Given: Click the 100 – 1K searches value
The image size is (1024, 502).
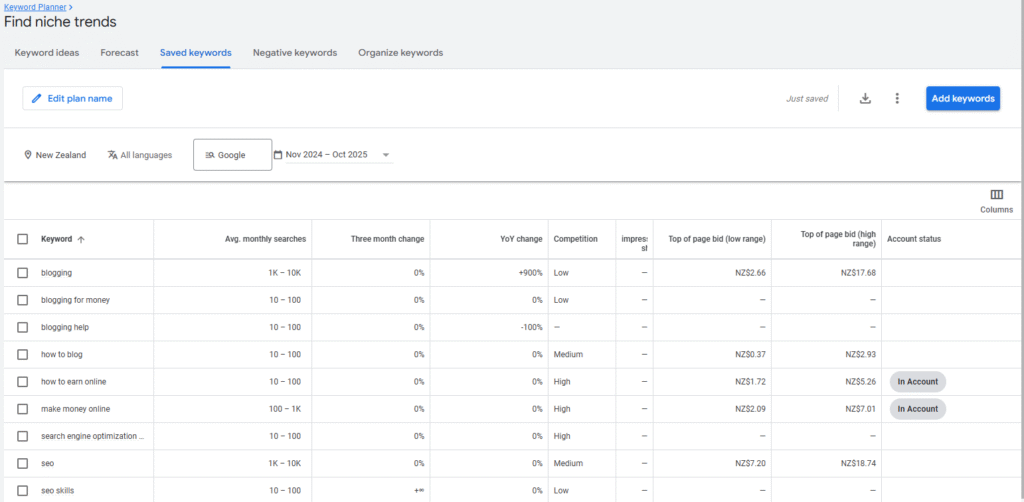Looking at the screenshot, I should [x=283, y=409].
